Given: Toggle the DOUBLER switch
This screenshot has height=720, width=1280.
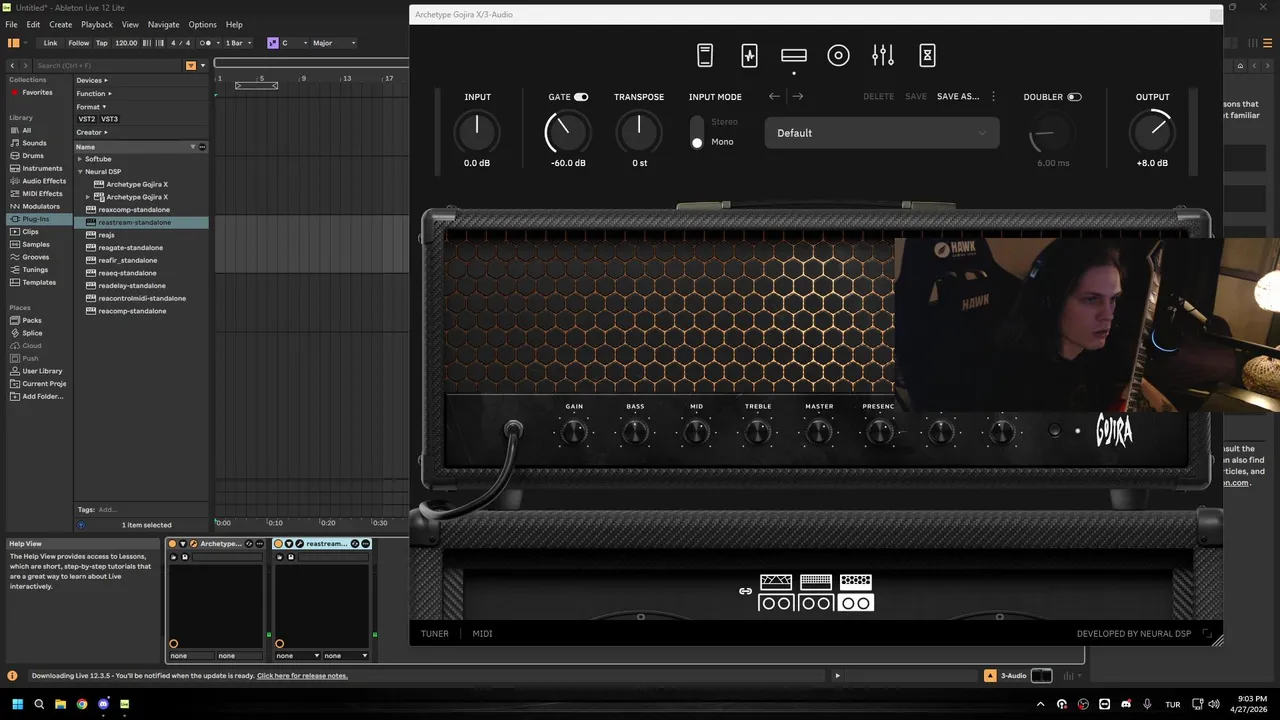Looking at the screenshot, I should click(x=1074, y=97).
